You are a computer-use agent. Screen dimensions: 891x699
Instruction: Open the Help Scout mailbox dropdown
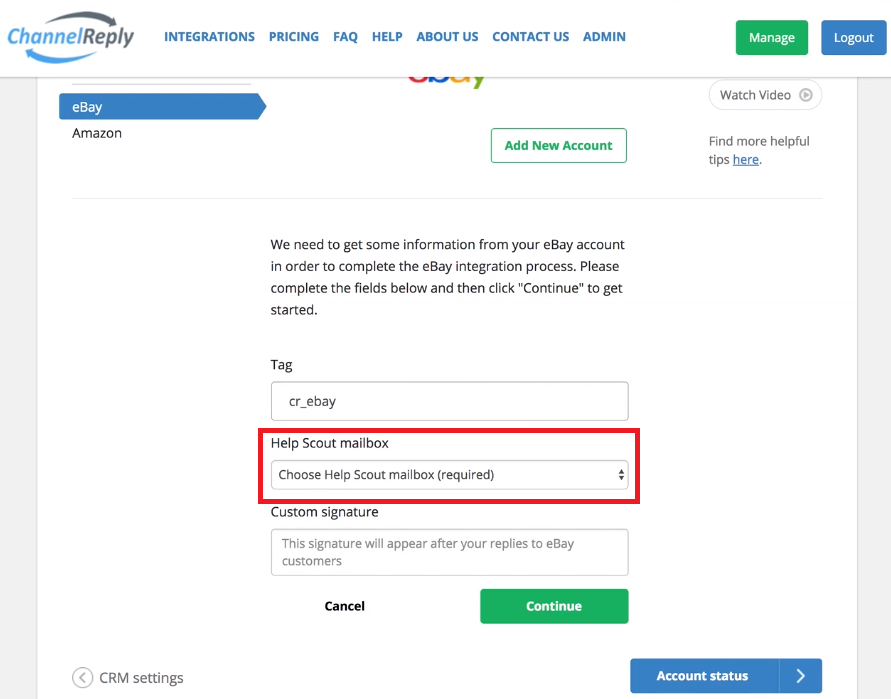click(x=449, y=475)
